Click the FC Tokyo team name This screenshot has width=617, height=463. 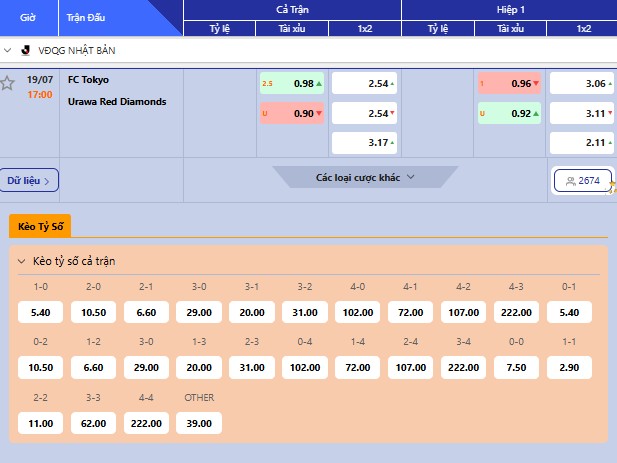coord(88,80)
